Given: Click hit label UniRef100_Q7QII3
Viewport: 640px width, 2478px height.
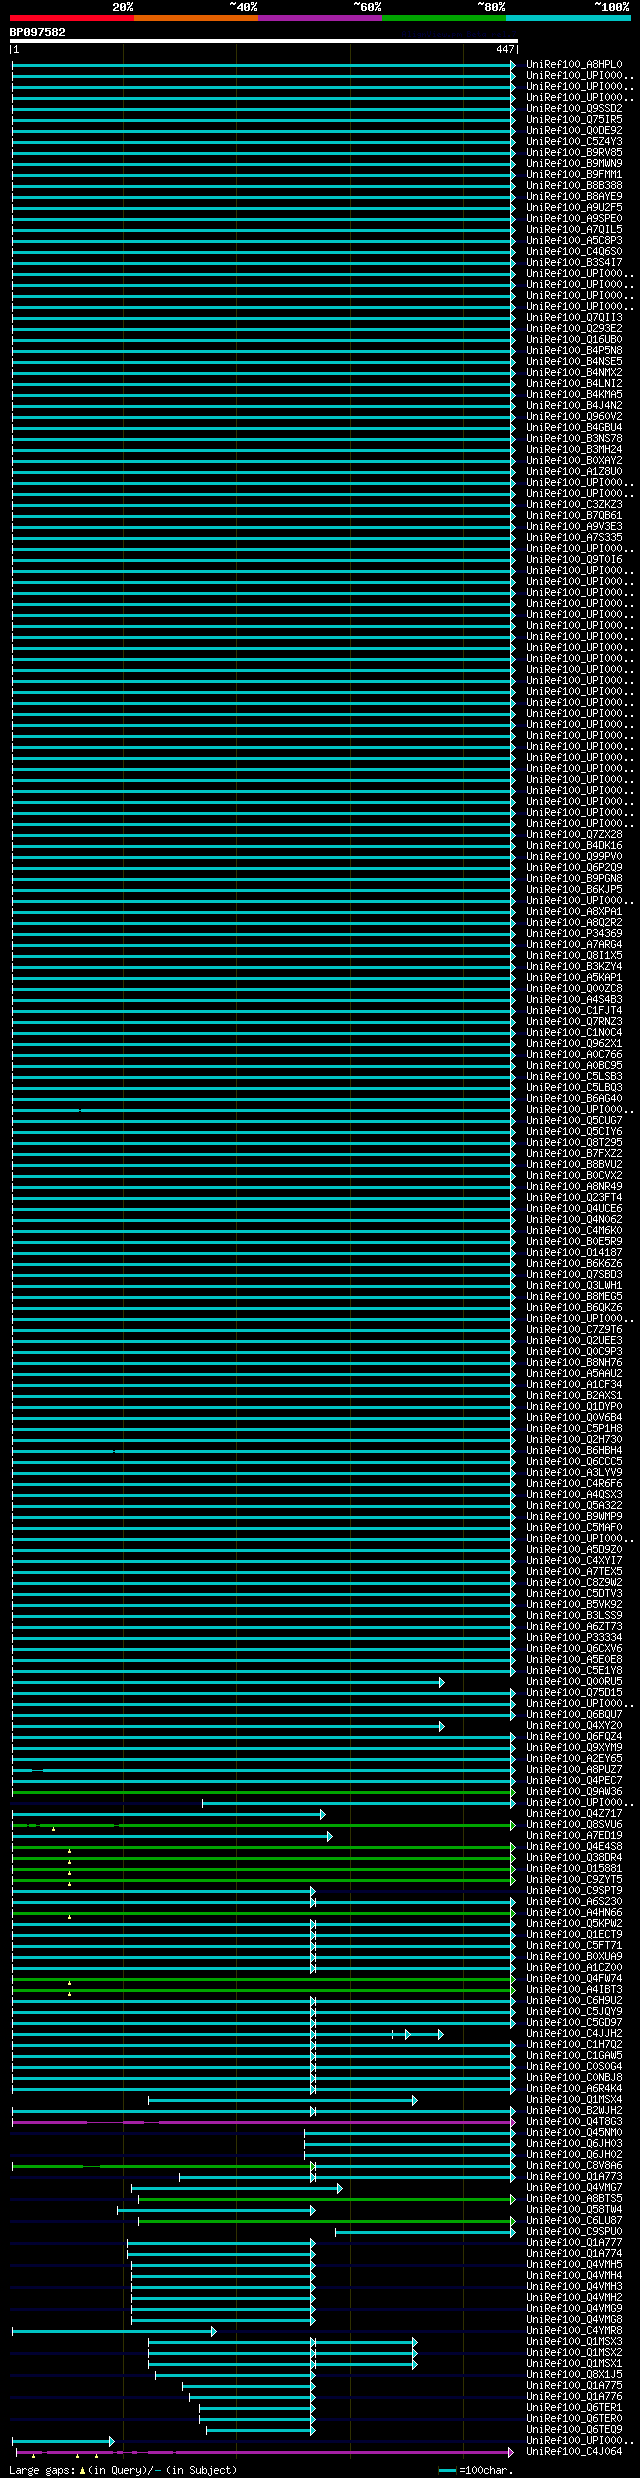Looking at the screenshot, I should [x=574, y=318].
